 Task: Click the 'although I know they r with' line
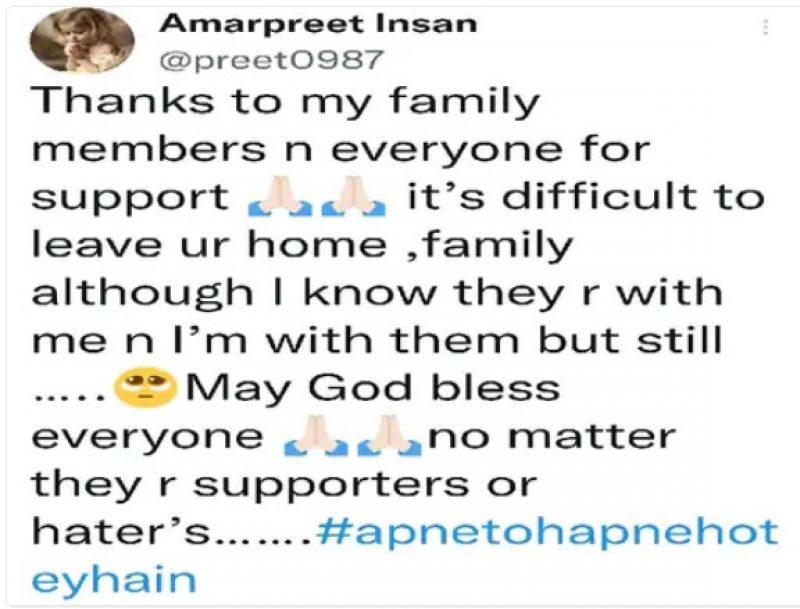(377, 293)
